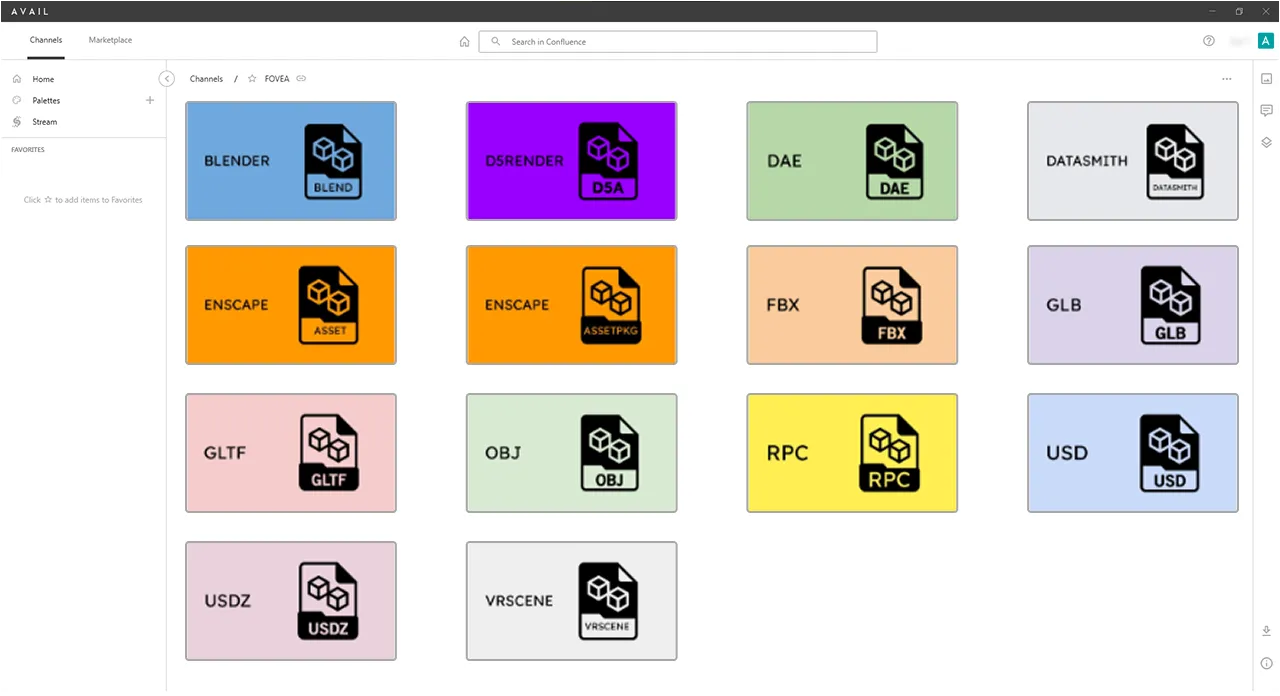
Task: Favorite the FOVEA channel star
Action: (252, 79)
